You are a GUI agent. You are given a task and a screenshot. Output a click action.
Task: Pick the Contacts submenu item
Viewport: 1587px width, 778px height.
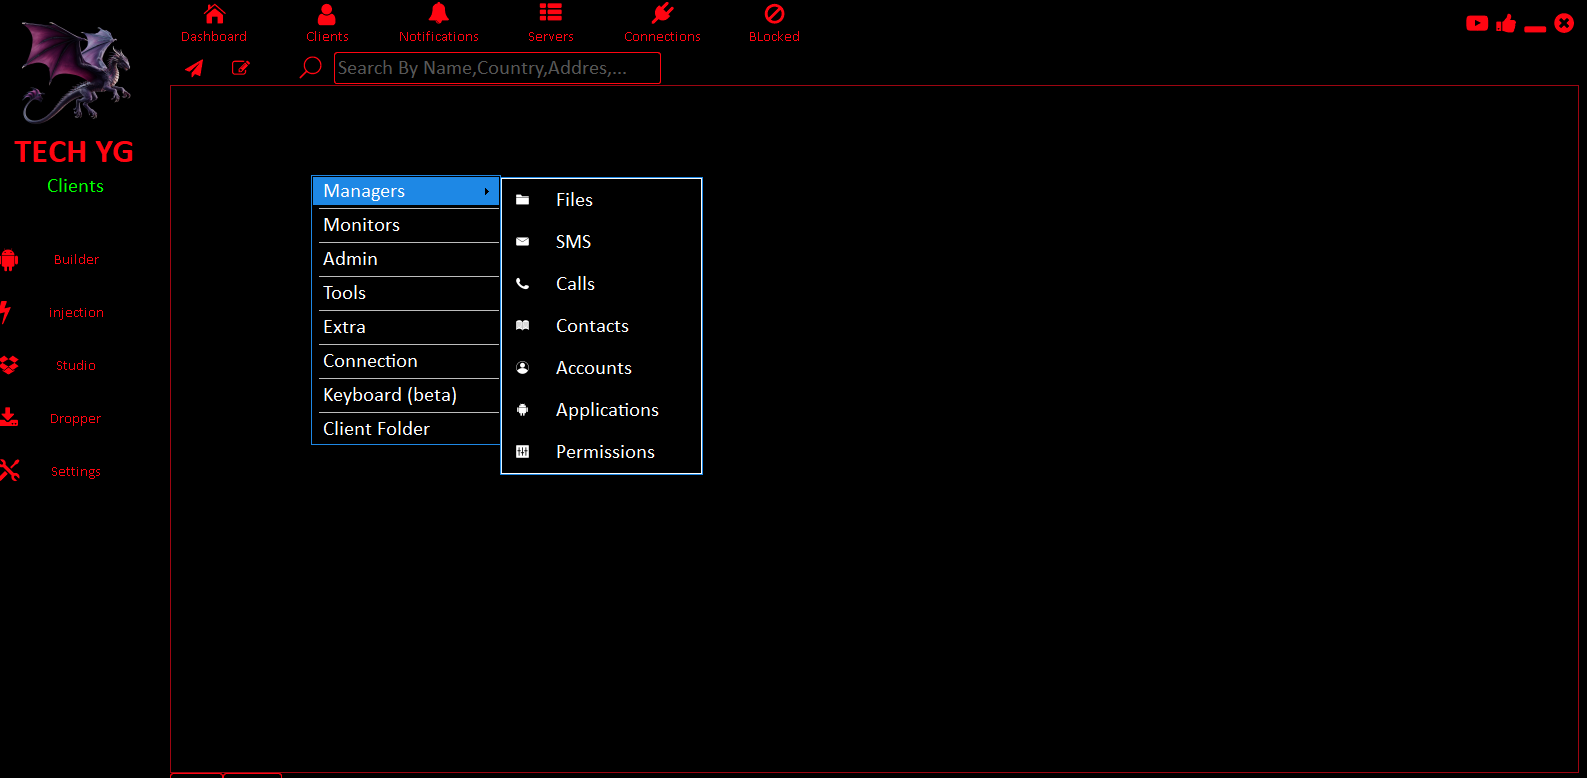click(592, 326)
